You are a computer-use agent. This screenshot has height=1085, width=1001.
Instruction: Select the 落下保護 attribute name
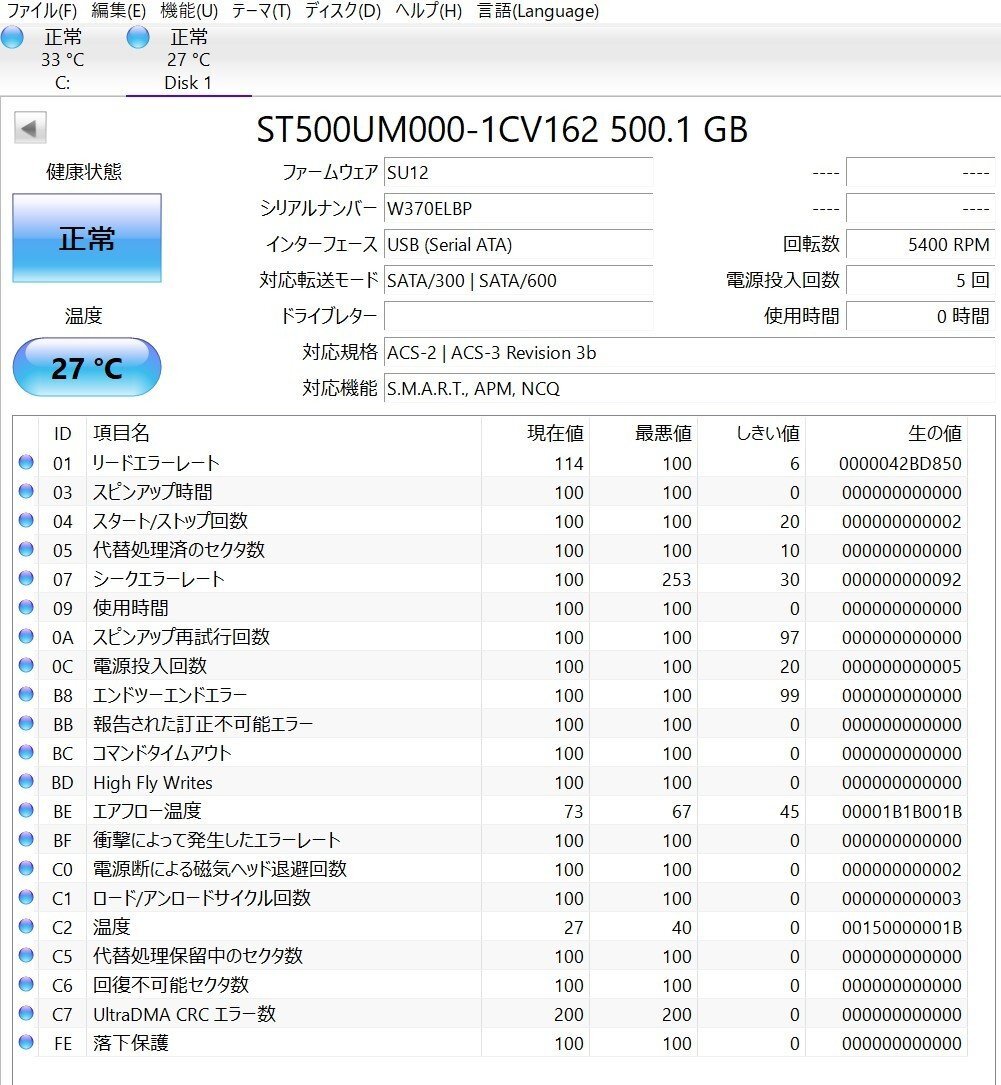pos(131,1043)
